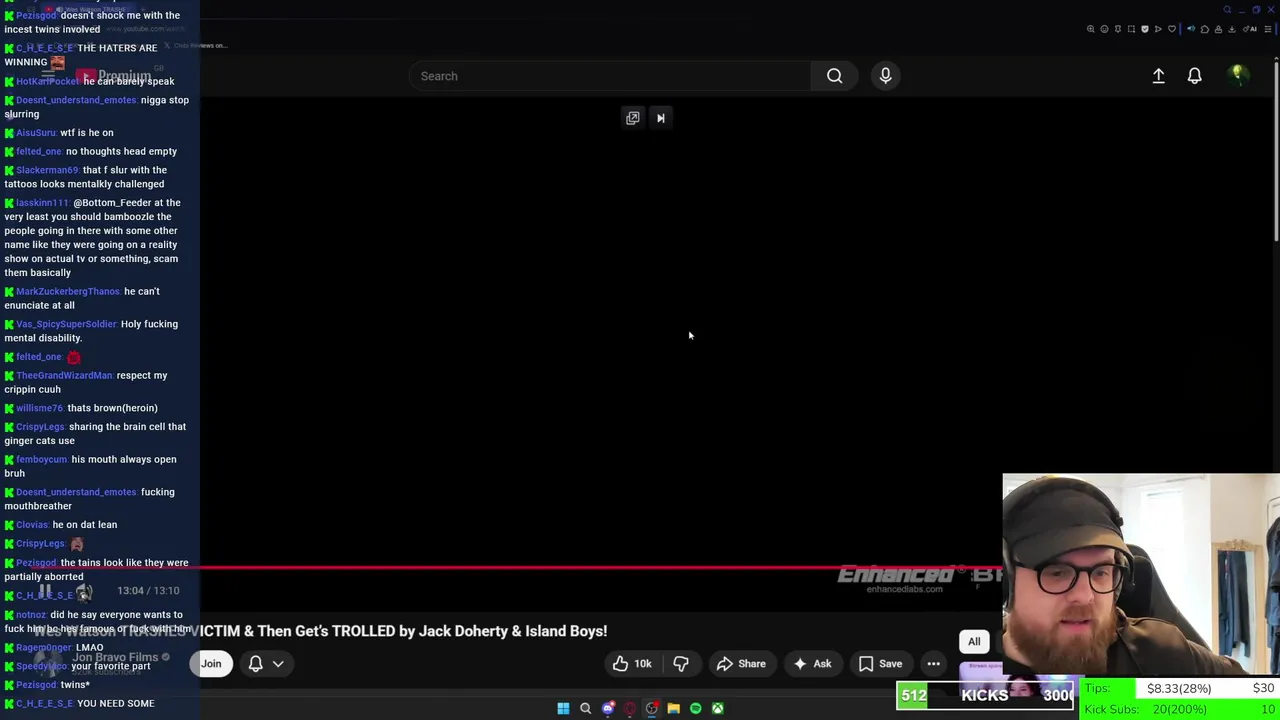Image resolution: width=1280 pixels, height=720 pixels.
Task: Click the browser pin toolbar icon
Action: tap(1118, 29)
